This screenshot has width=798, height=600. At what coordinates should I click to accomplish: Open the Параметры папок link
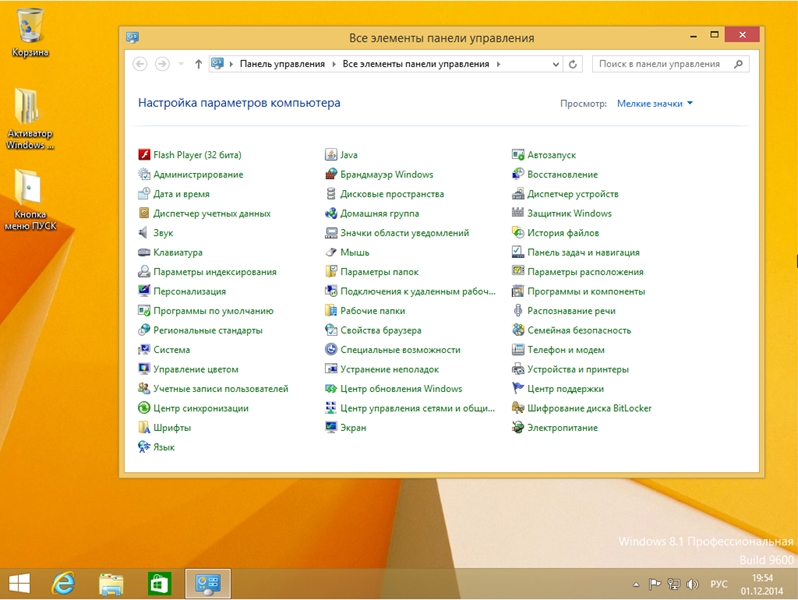tap(379, 272)
